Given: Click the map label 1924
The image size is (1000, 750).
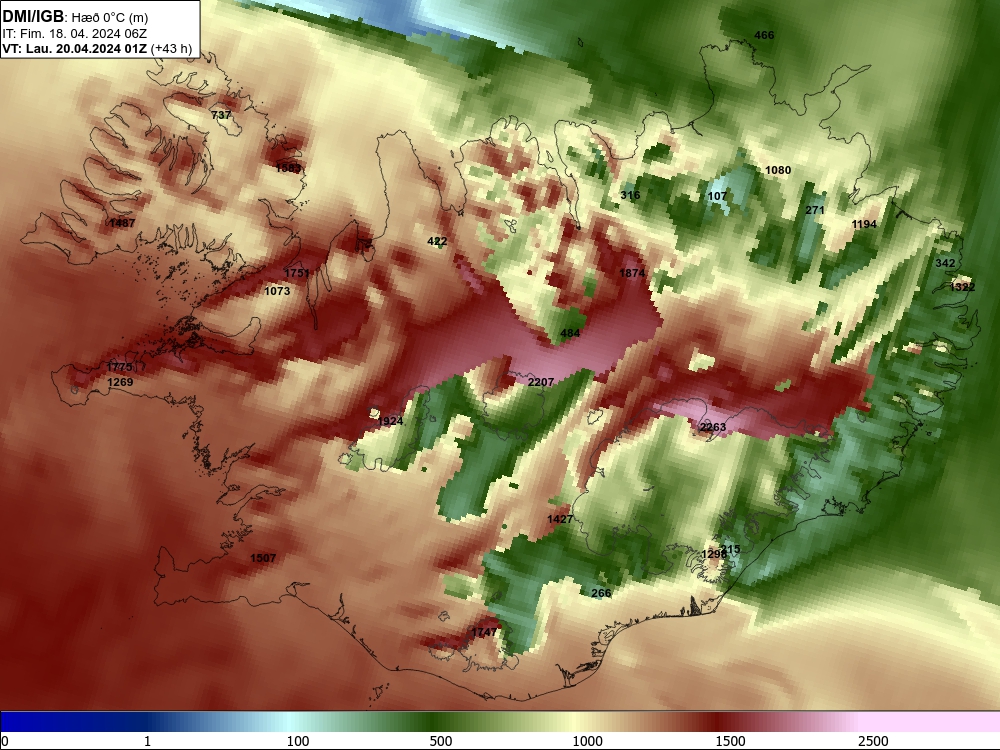Looking at the screenshot, I should click(390, 420).
